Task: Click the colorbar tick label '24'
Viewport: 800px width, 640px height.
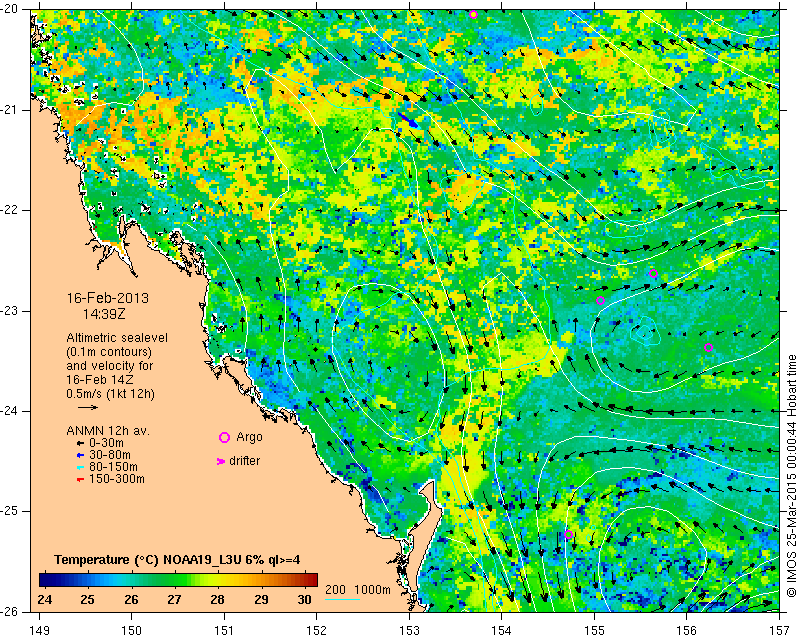Action: tap(45, 599)
